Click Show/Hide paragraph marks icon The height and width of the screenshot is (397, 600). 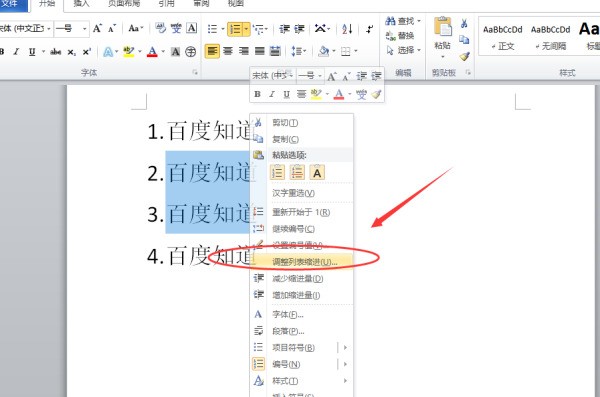click(369, 29)
